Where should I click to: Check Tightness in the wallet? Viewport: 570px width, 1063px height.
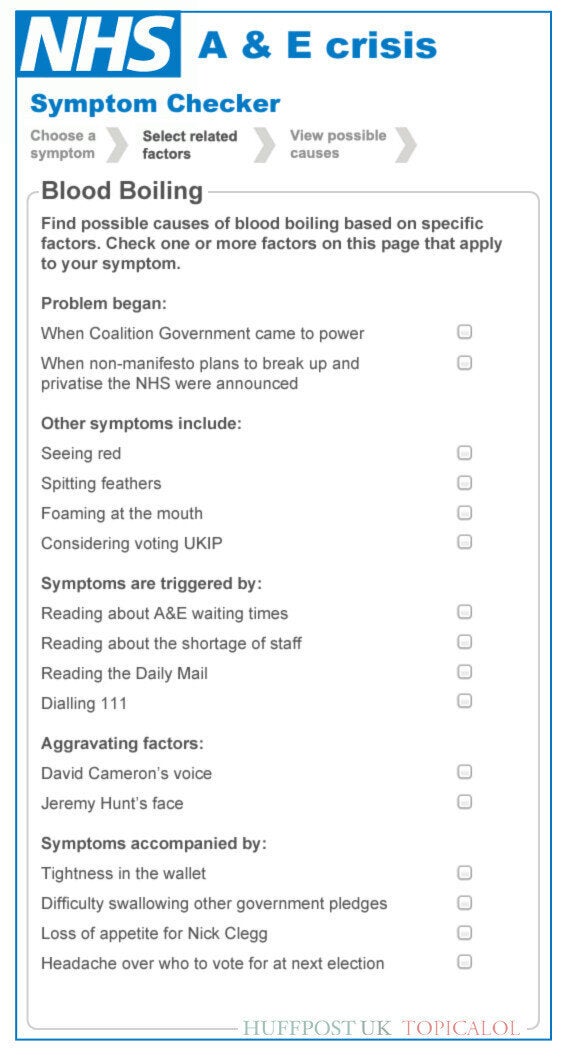(464, 873)
